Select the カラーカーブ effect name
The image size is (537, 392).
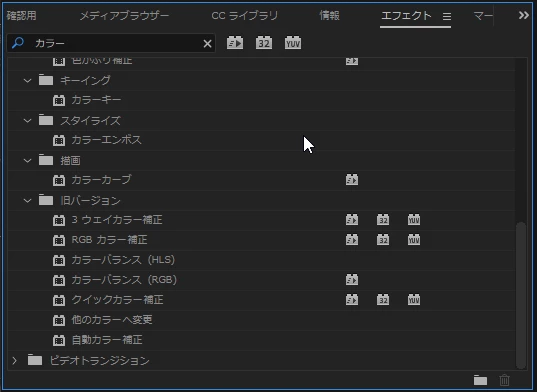click(x=101, y=180)
